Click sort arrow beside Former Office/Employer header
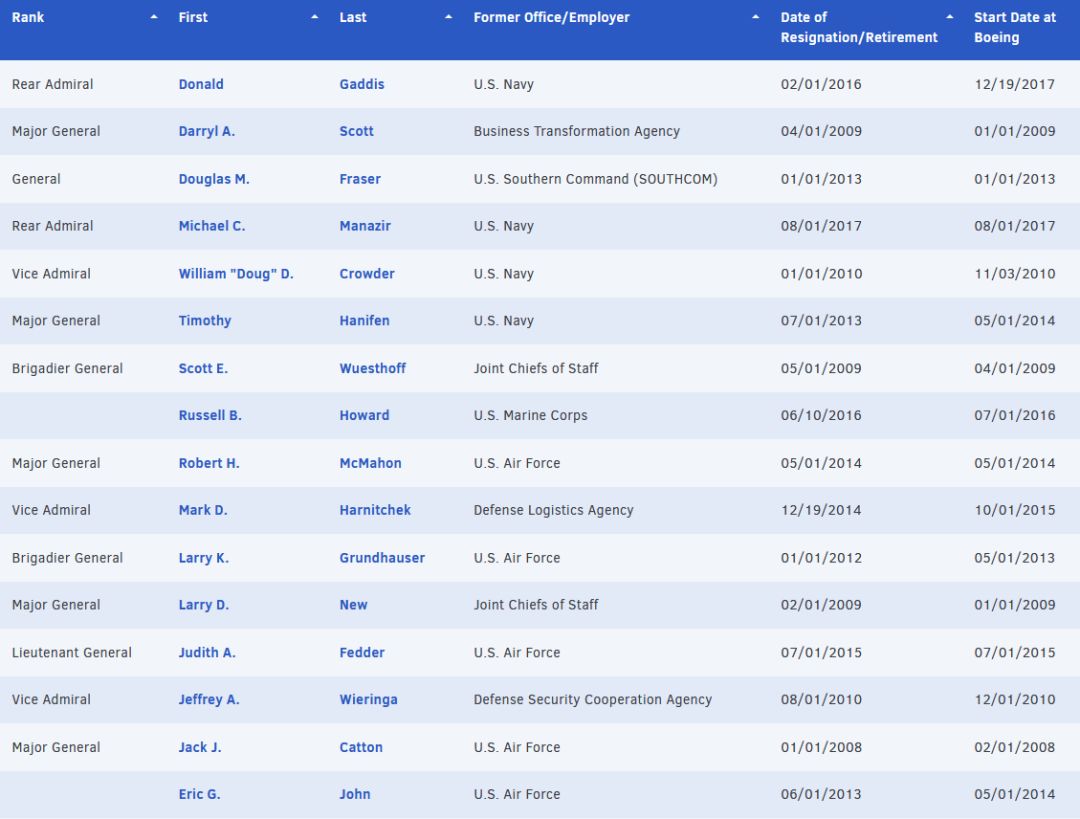This screenshot has width=1080, height=819. pos(755,18)
